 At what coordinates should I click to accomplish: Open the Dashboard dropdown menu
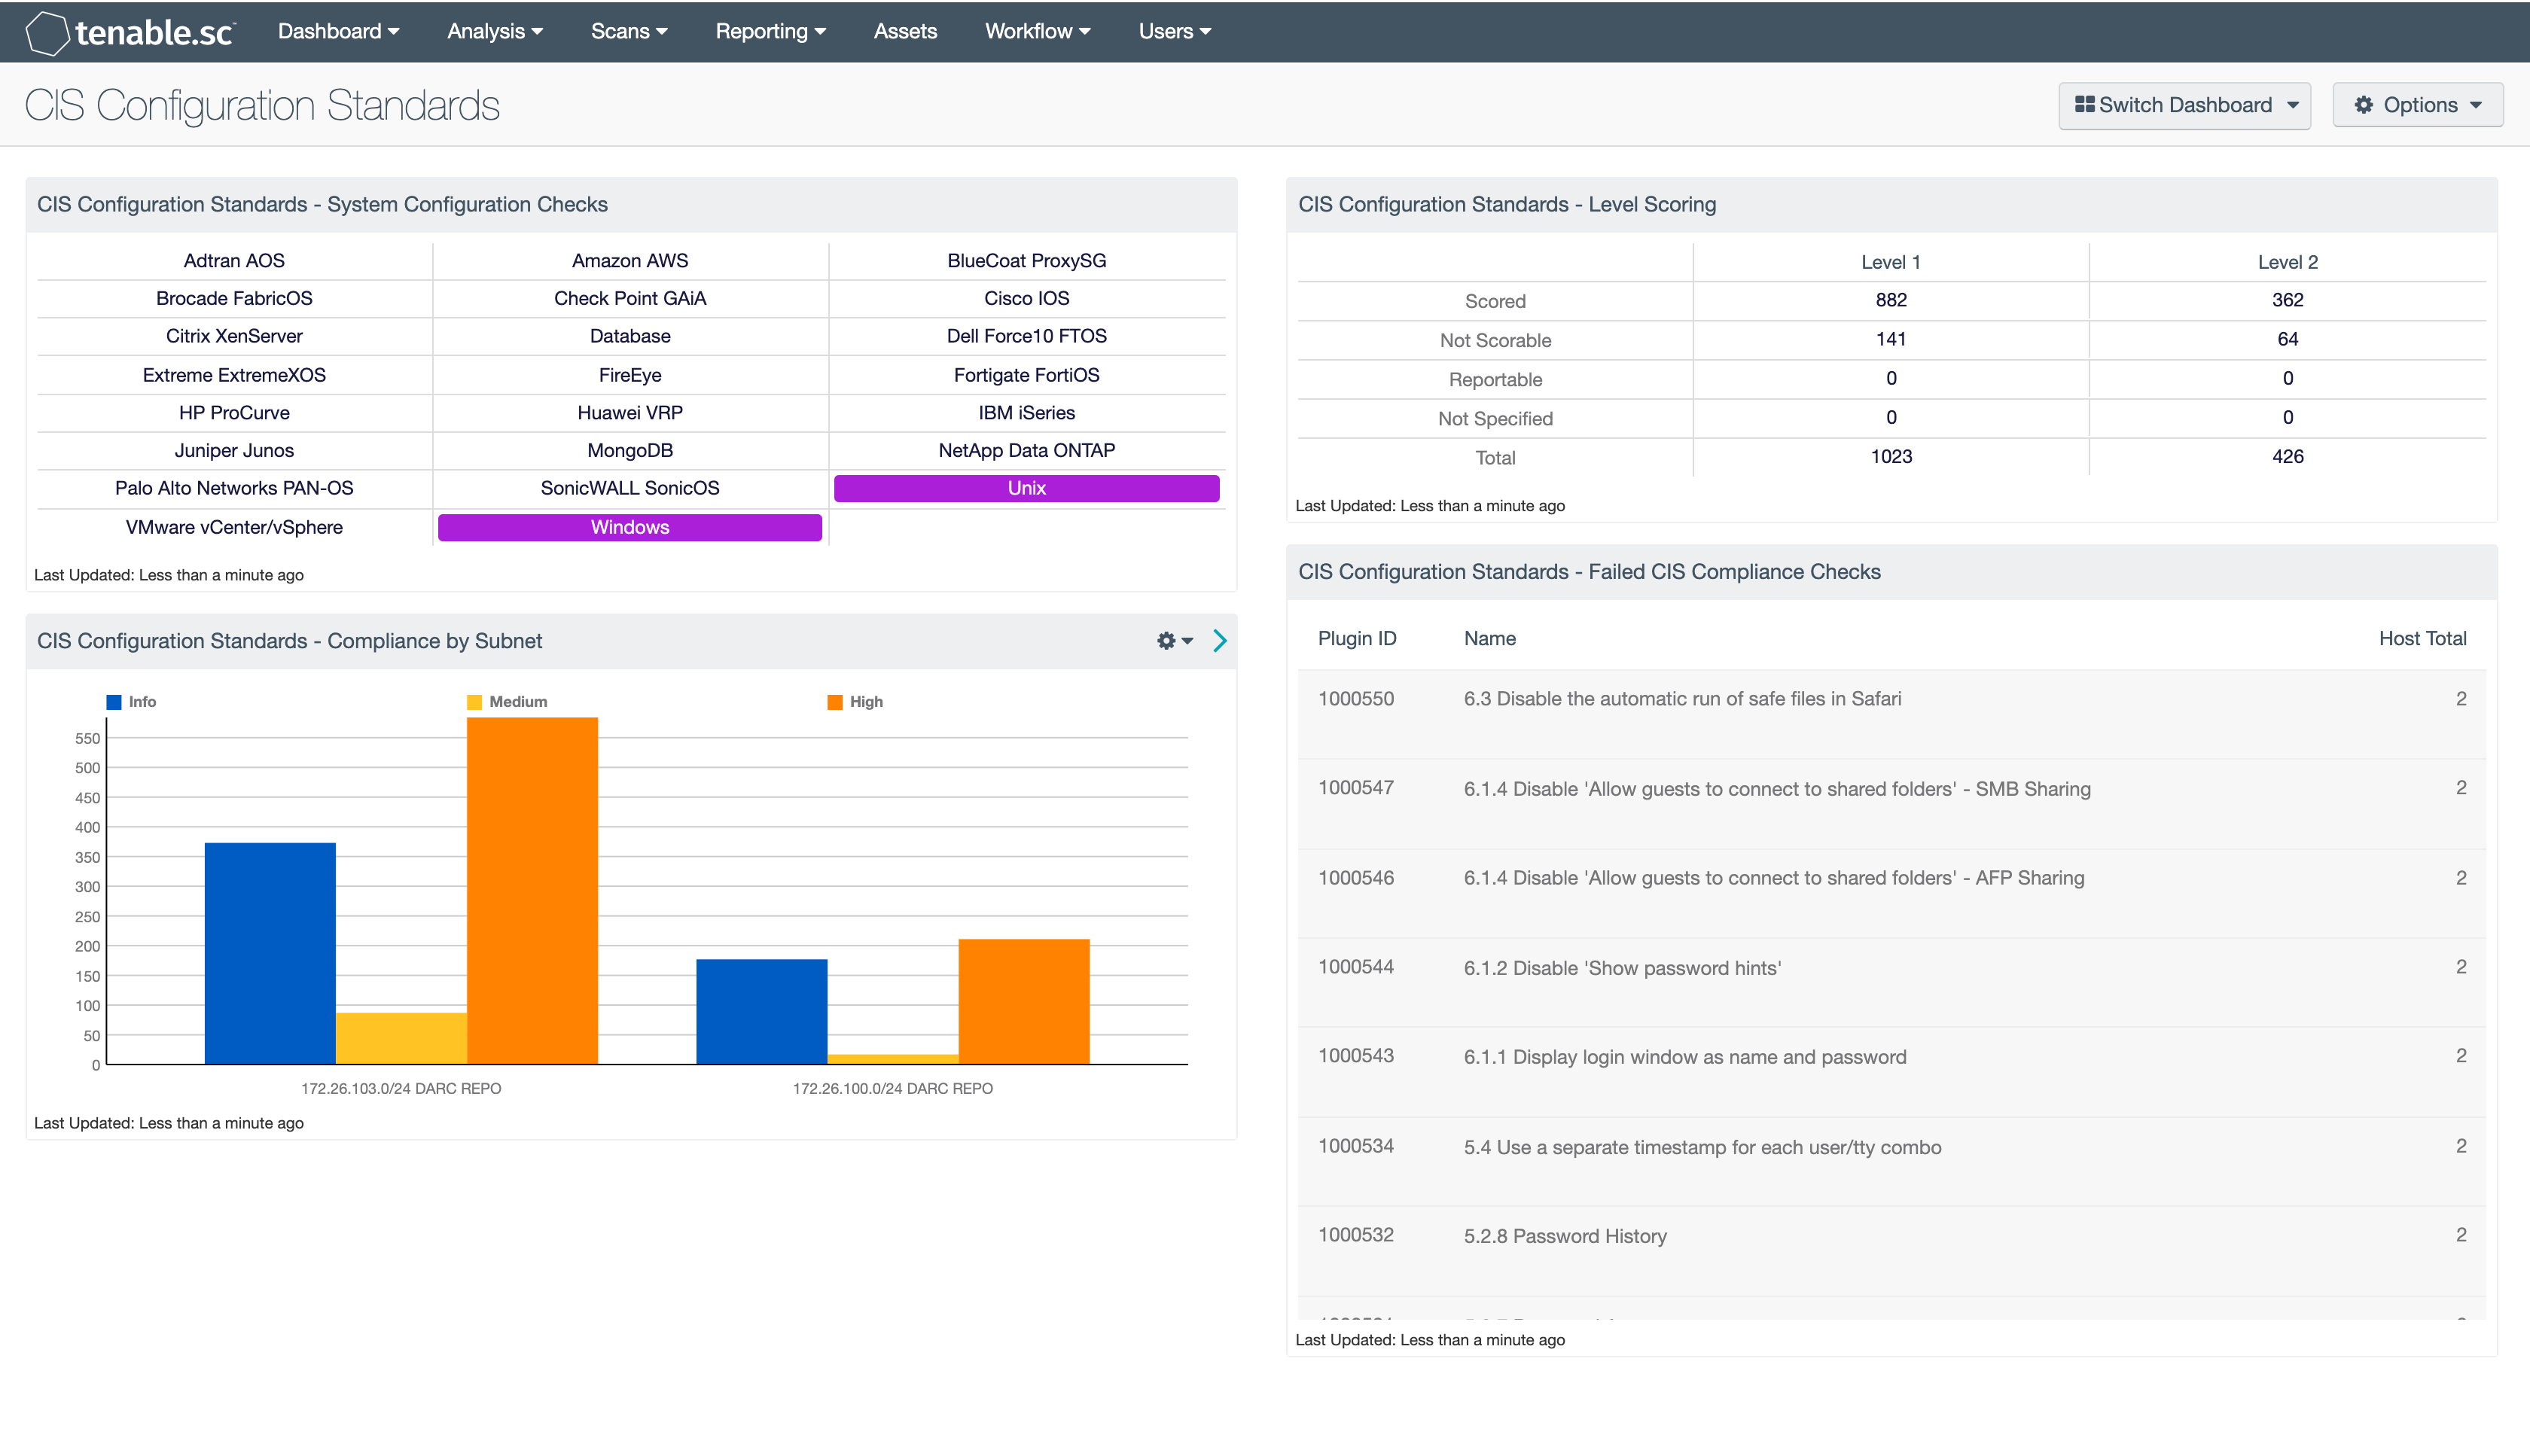(x=338, y=31)
